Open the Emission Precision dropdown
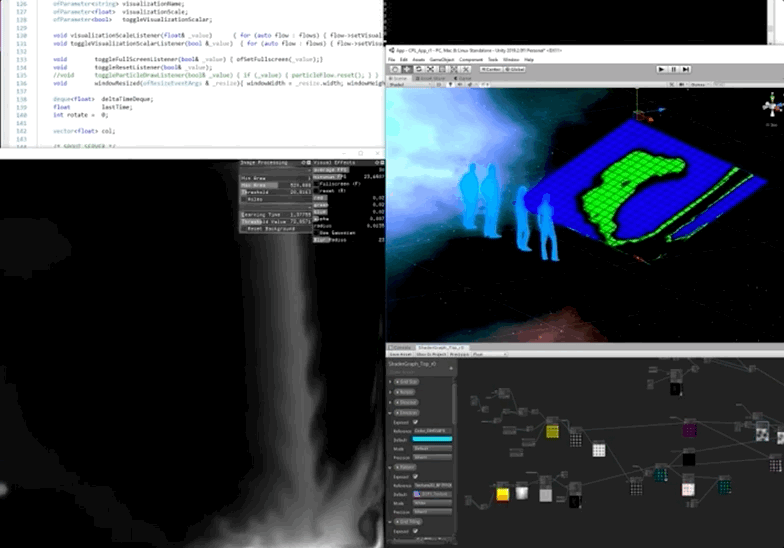The image size is (784, 548). (432, 458)
